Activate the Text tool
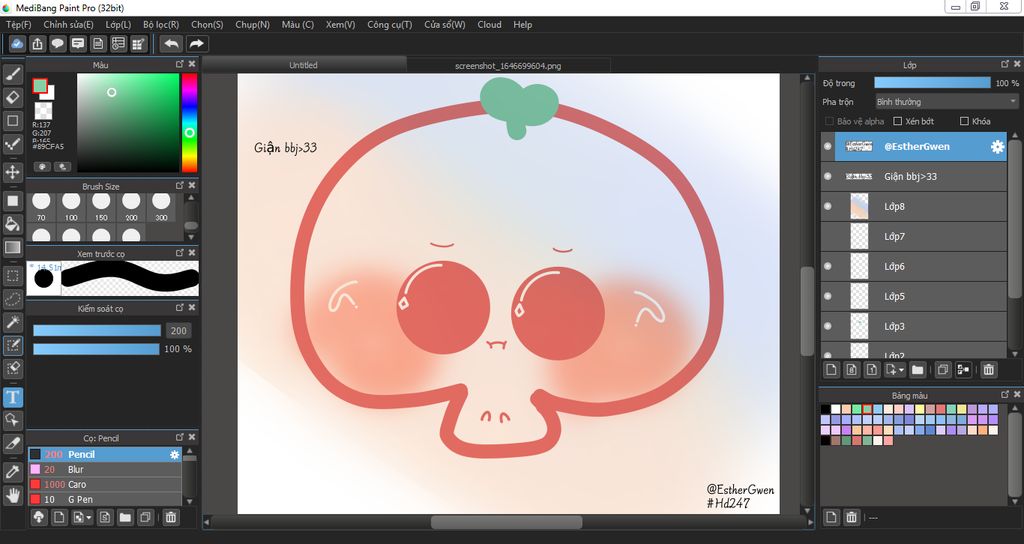Viewport: 1024px width, 544px height. pyautogui.click(x=12, y=397)
